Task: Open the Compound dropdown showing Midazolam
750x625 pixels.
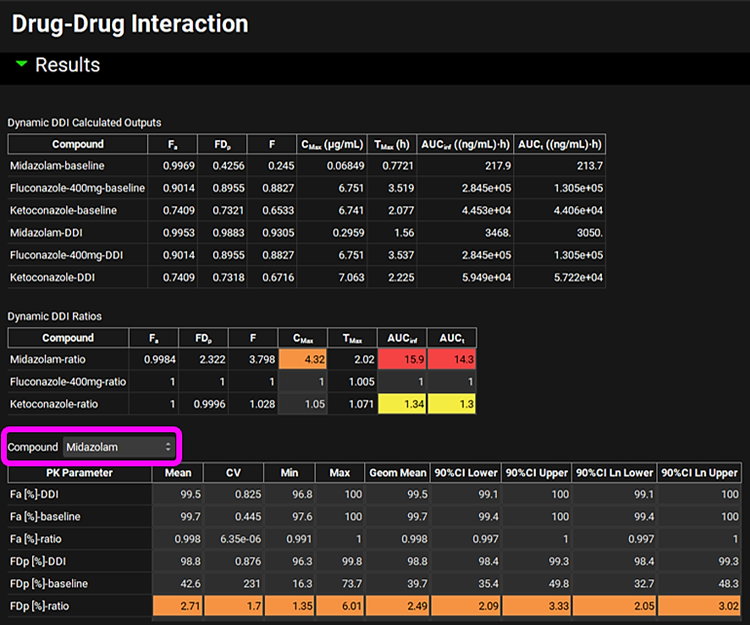Action: [119, 447]
